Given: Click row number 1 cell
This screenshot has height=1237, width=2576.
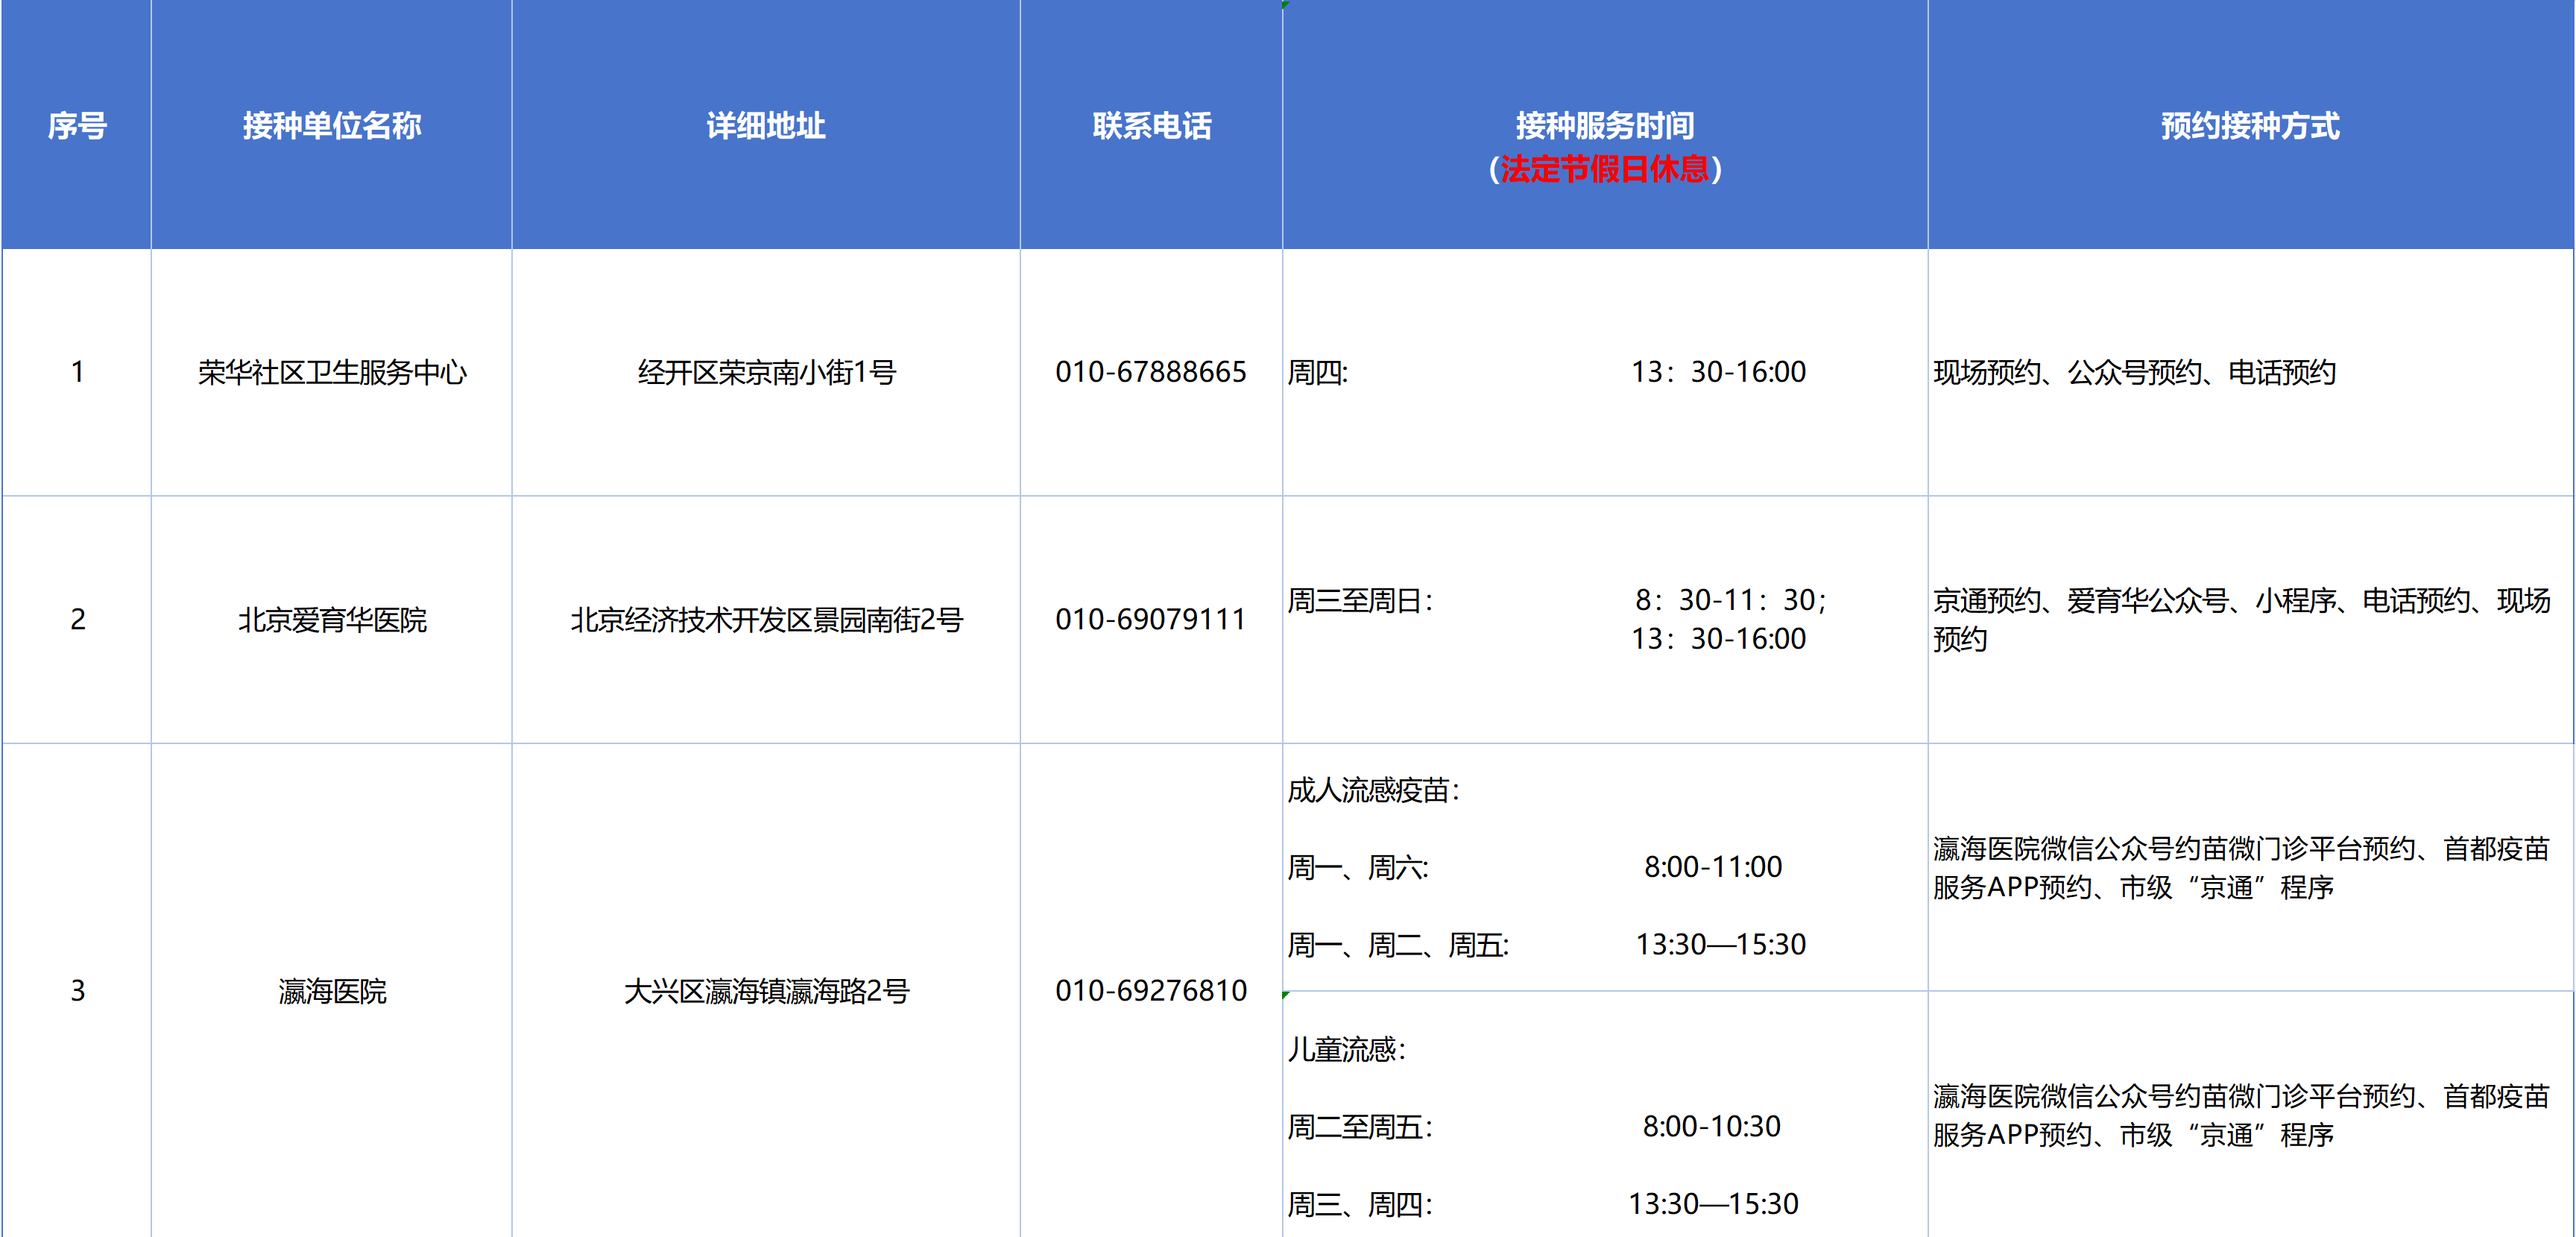Looking at the screenshot, I should pyautogui.click(x=77, y=372).
